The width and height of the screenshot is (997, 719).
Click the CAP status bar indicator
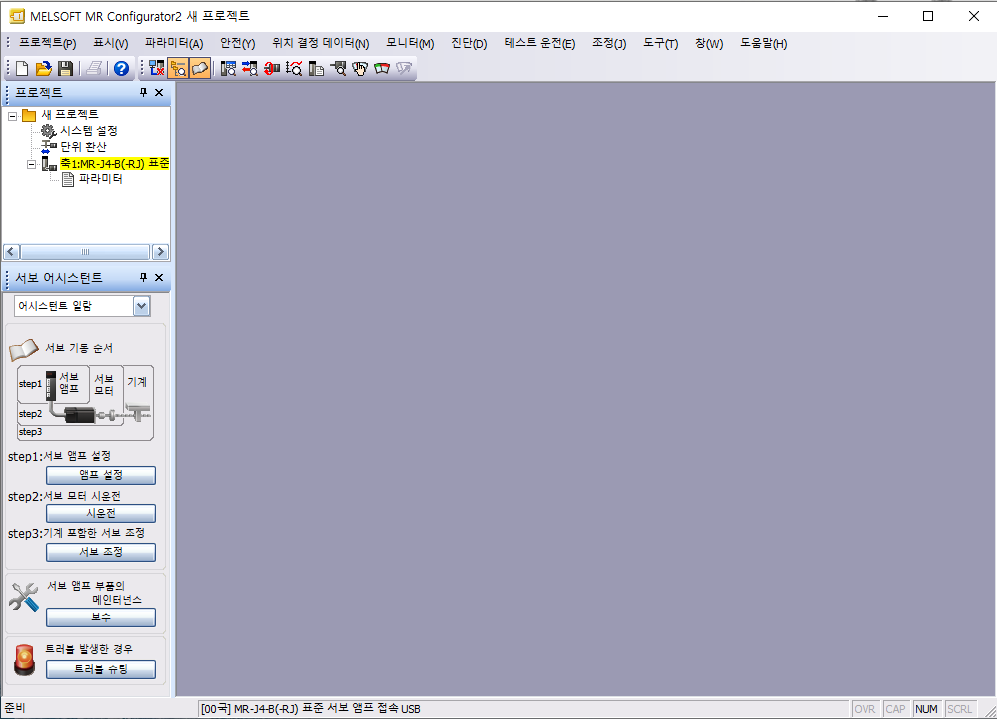point(895,709)
